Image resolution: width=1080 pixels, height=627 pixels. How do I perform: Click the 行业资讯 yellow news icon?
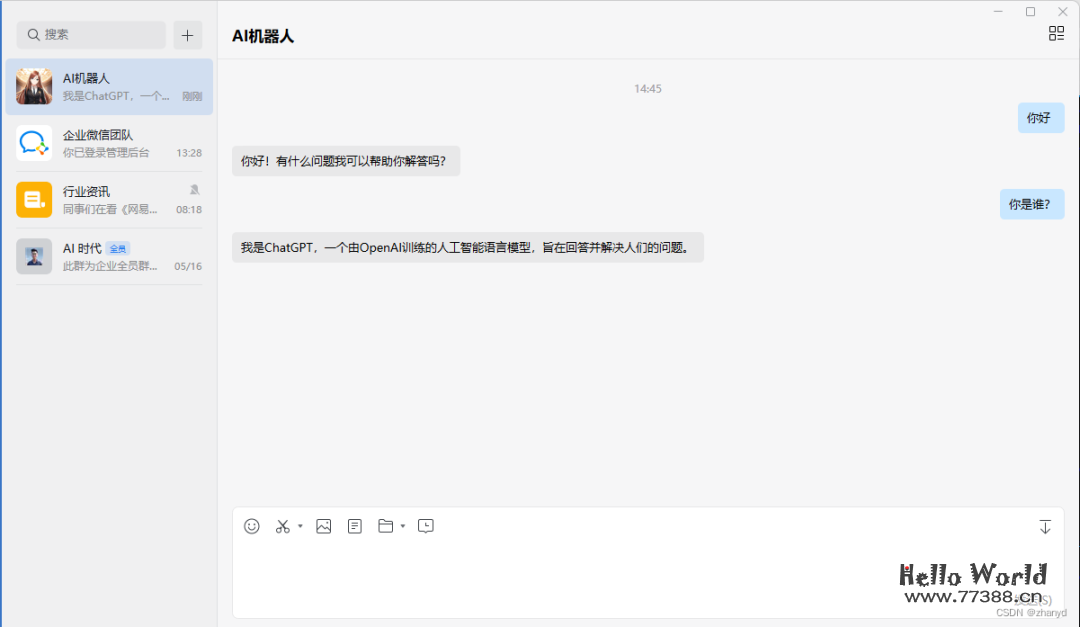[34, 200]
